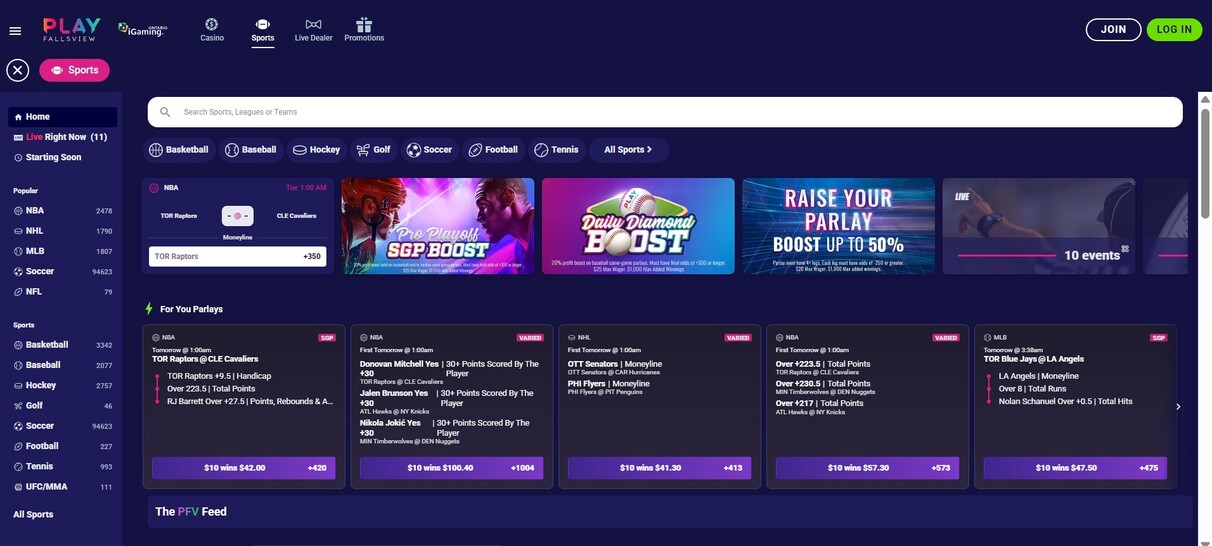Click the expand icon on Live events banner
1212x546 pixels.
click(1124, 249)
